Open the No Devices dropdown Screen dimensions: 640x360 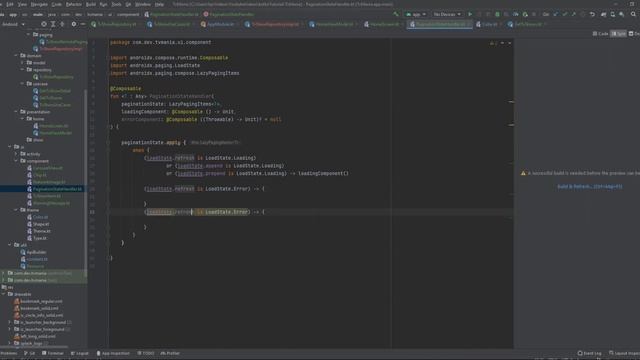pos(447,14)
